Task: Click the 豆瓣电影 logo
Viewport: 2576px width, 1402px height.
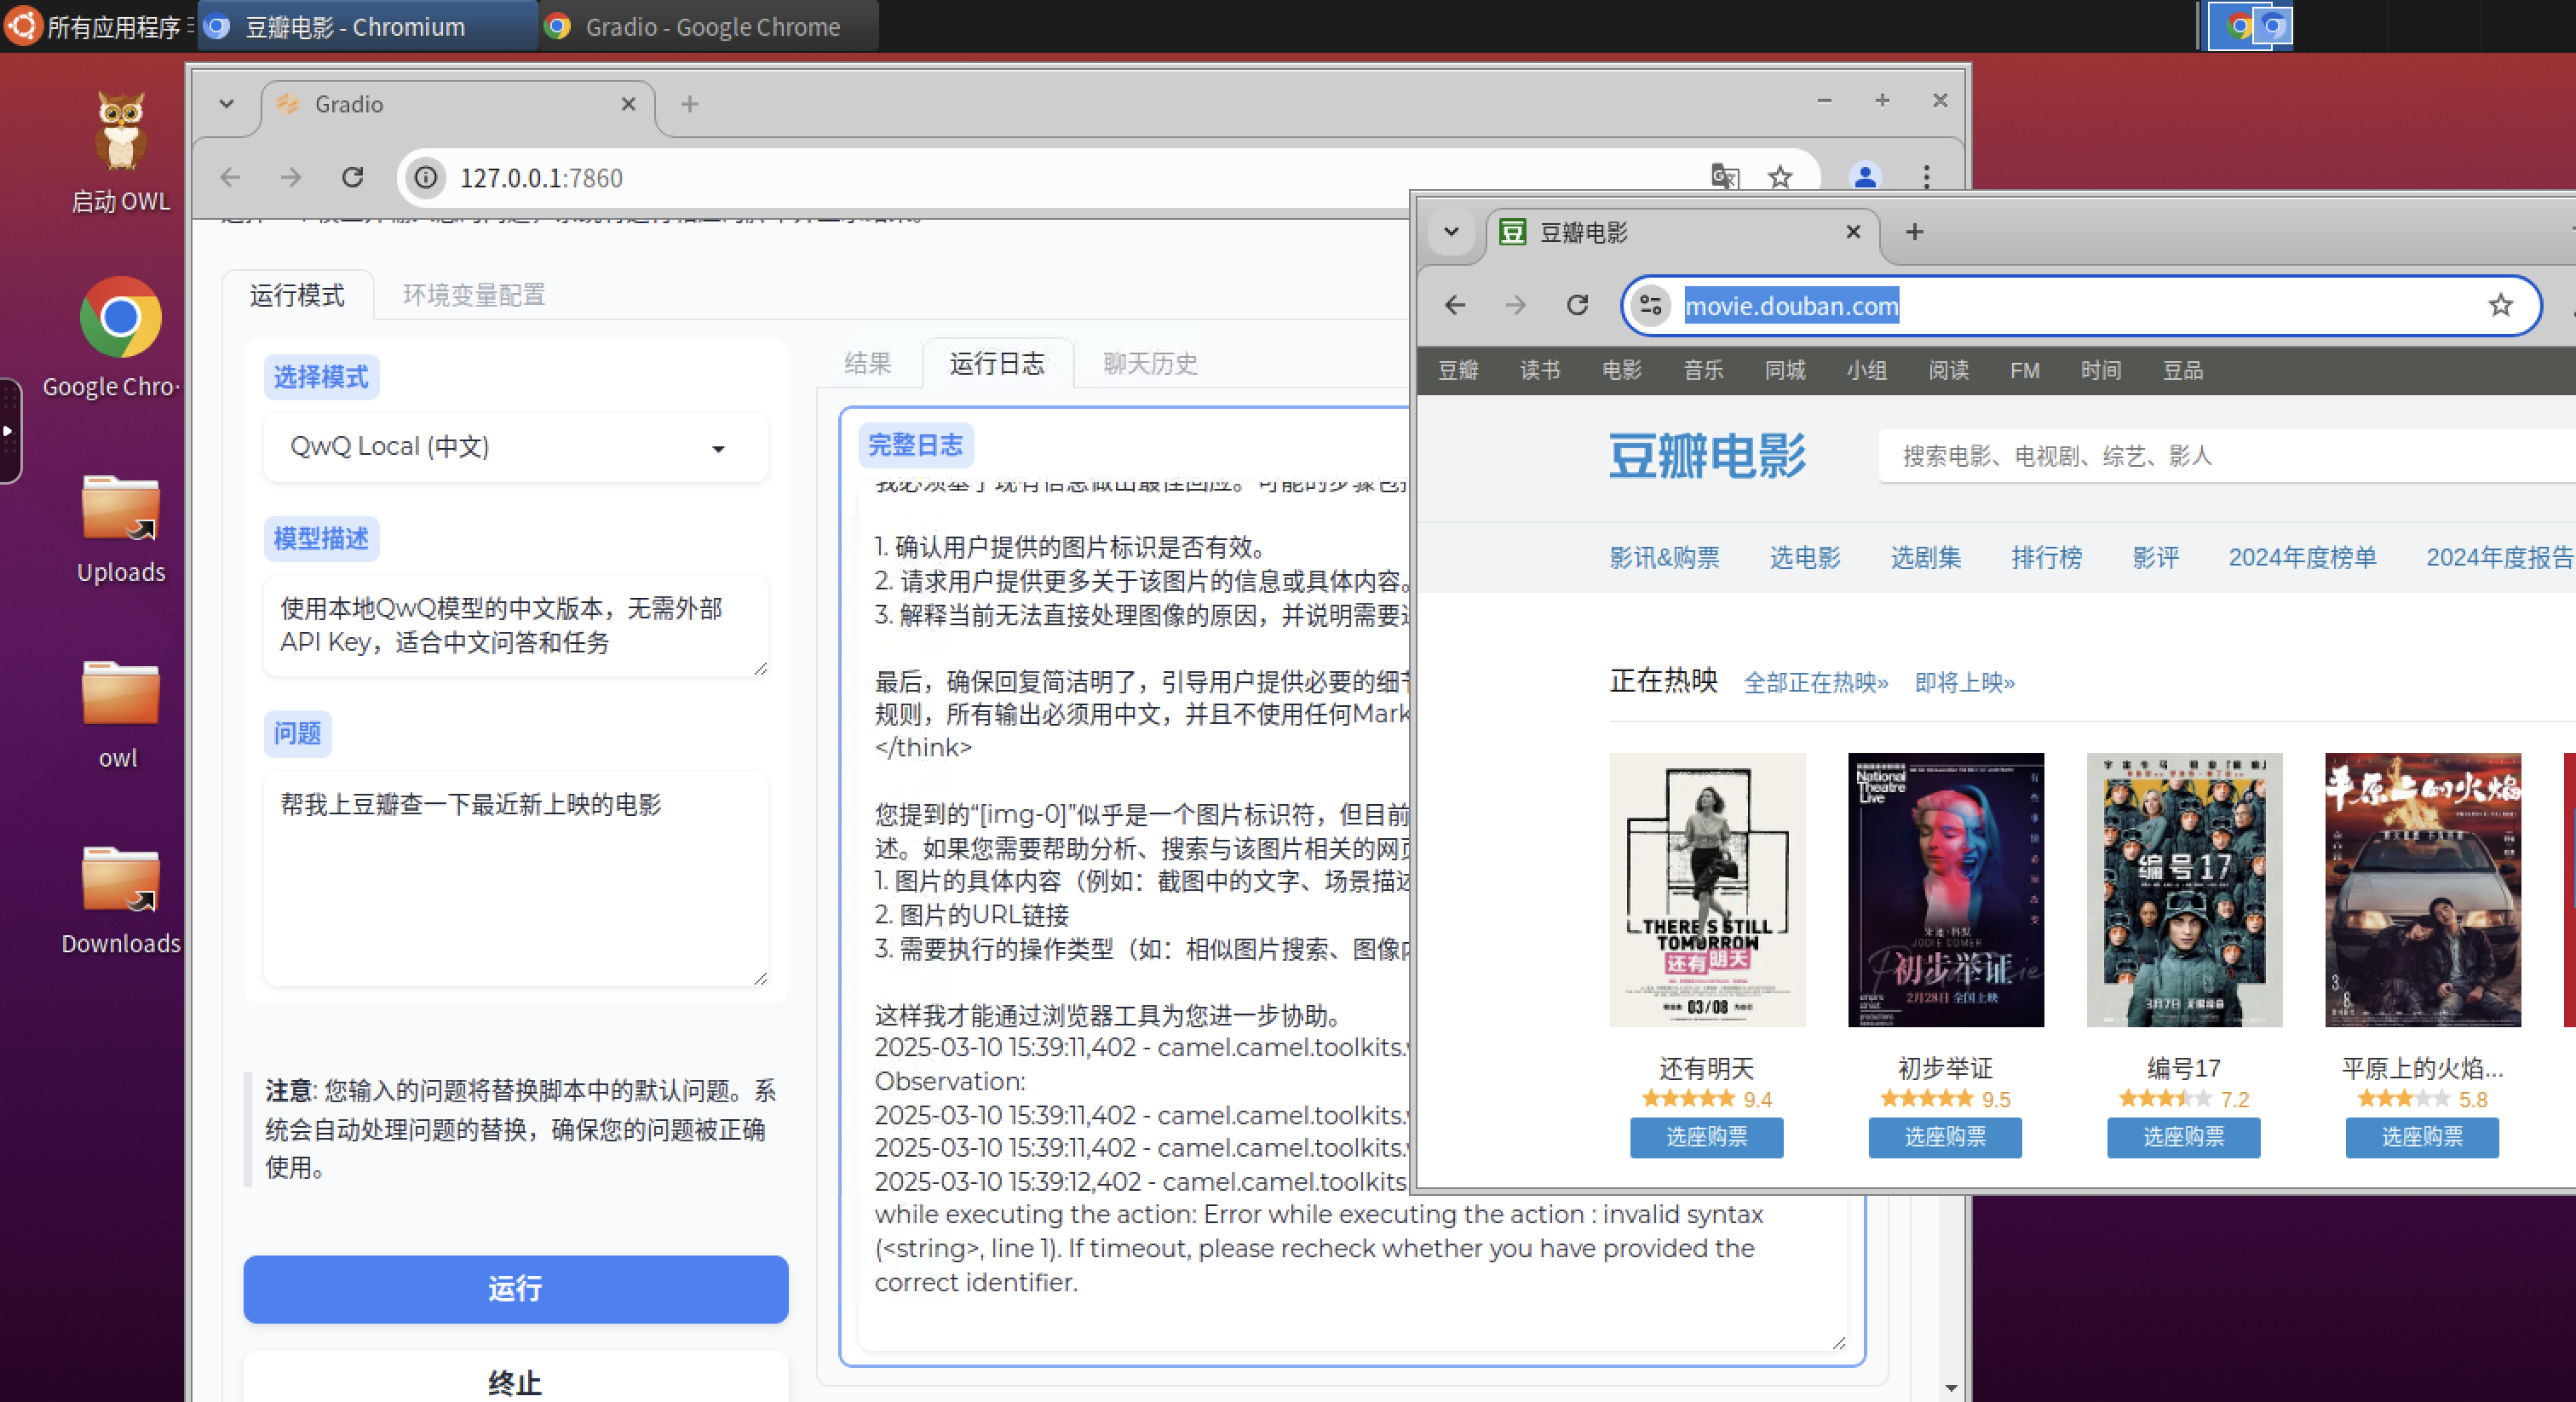Action: 1707,456
